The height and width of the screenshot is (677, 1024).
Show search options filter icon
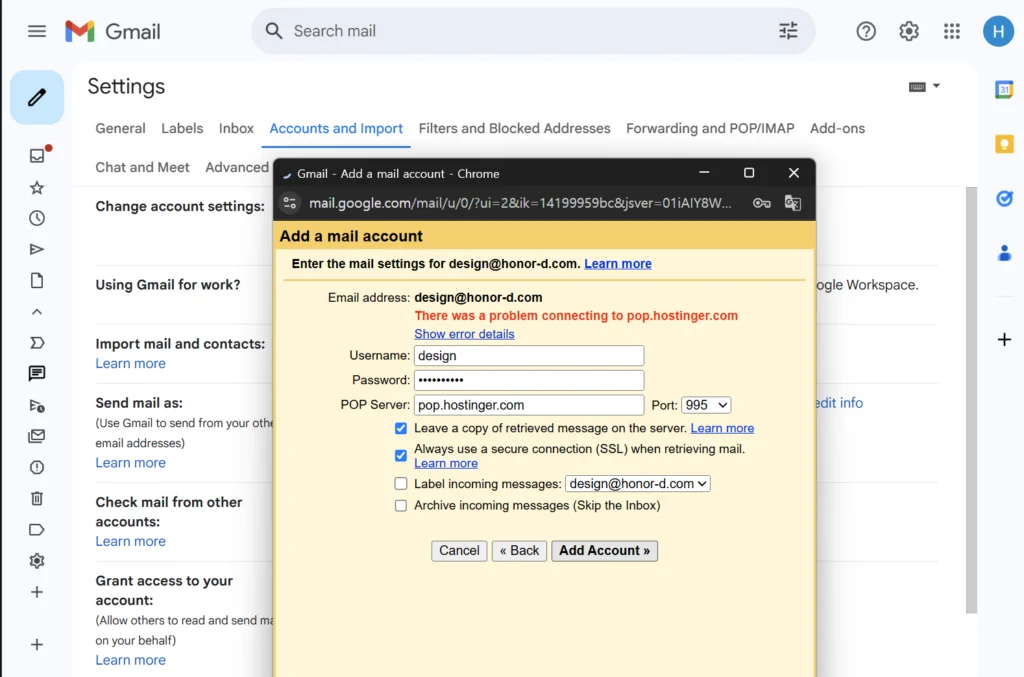788,31
